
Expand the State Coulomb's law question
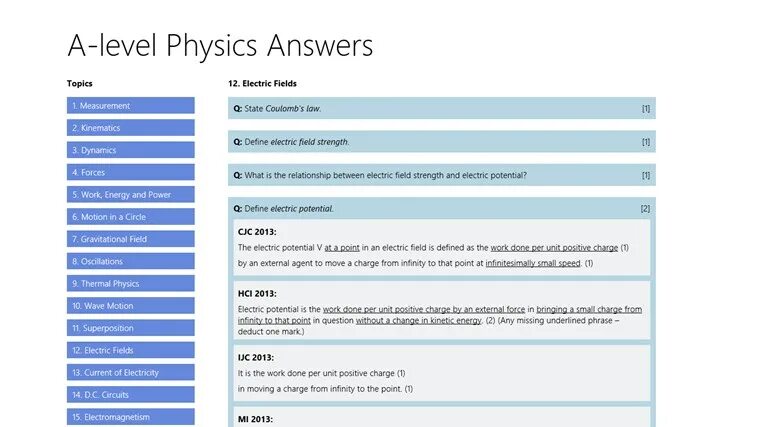point(441,108)
